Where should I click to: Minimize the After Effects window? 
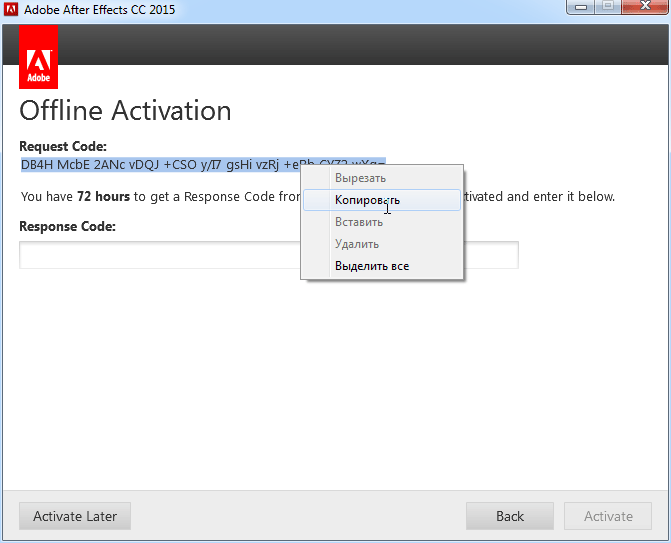[581, 7]
